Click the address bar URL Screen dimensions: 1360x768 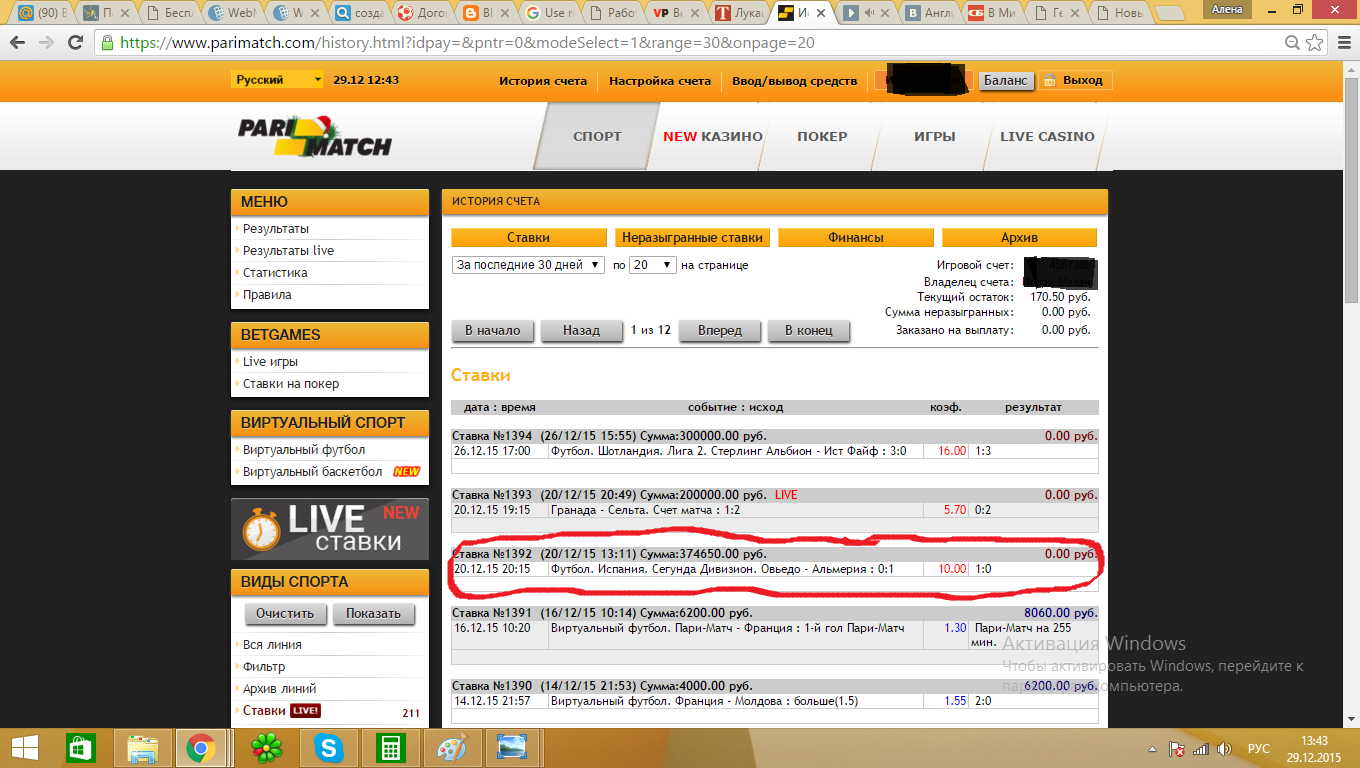click(467, 43)
